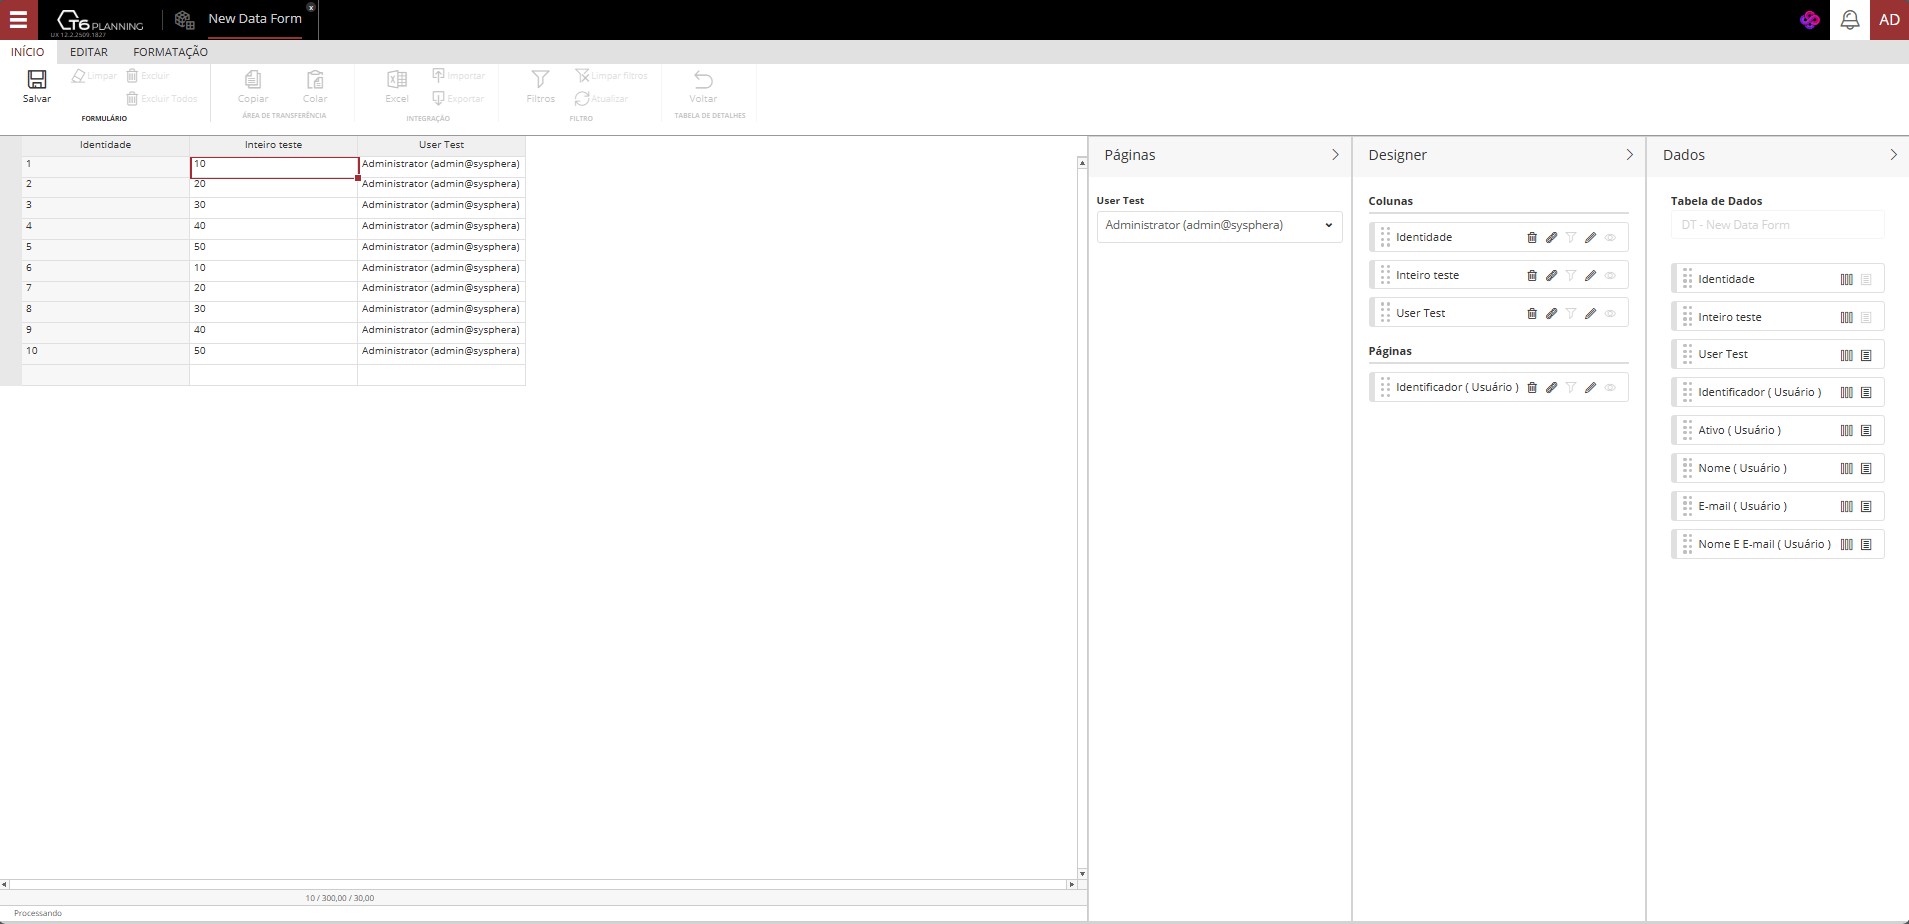Open the User Test dropdown

pos(1218,226)
